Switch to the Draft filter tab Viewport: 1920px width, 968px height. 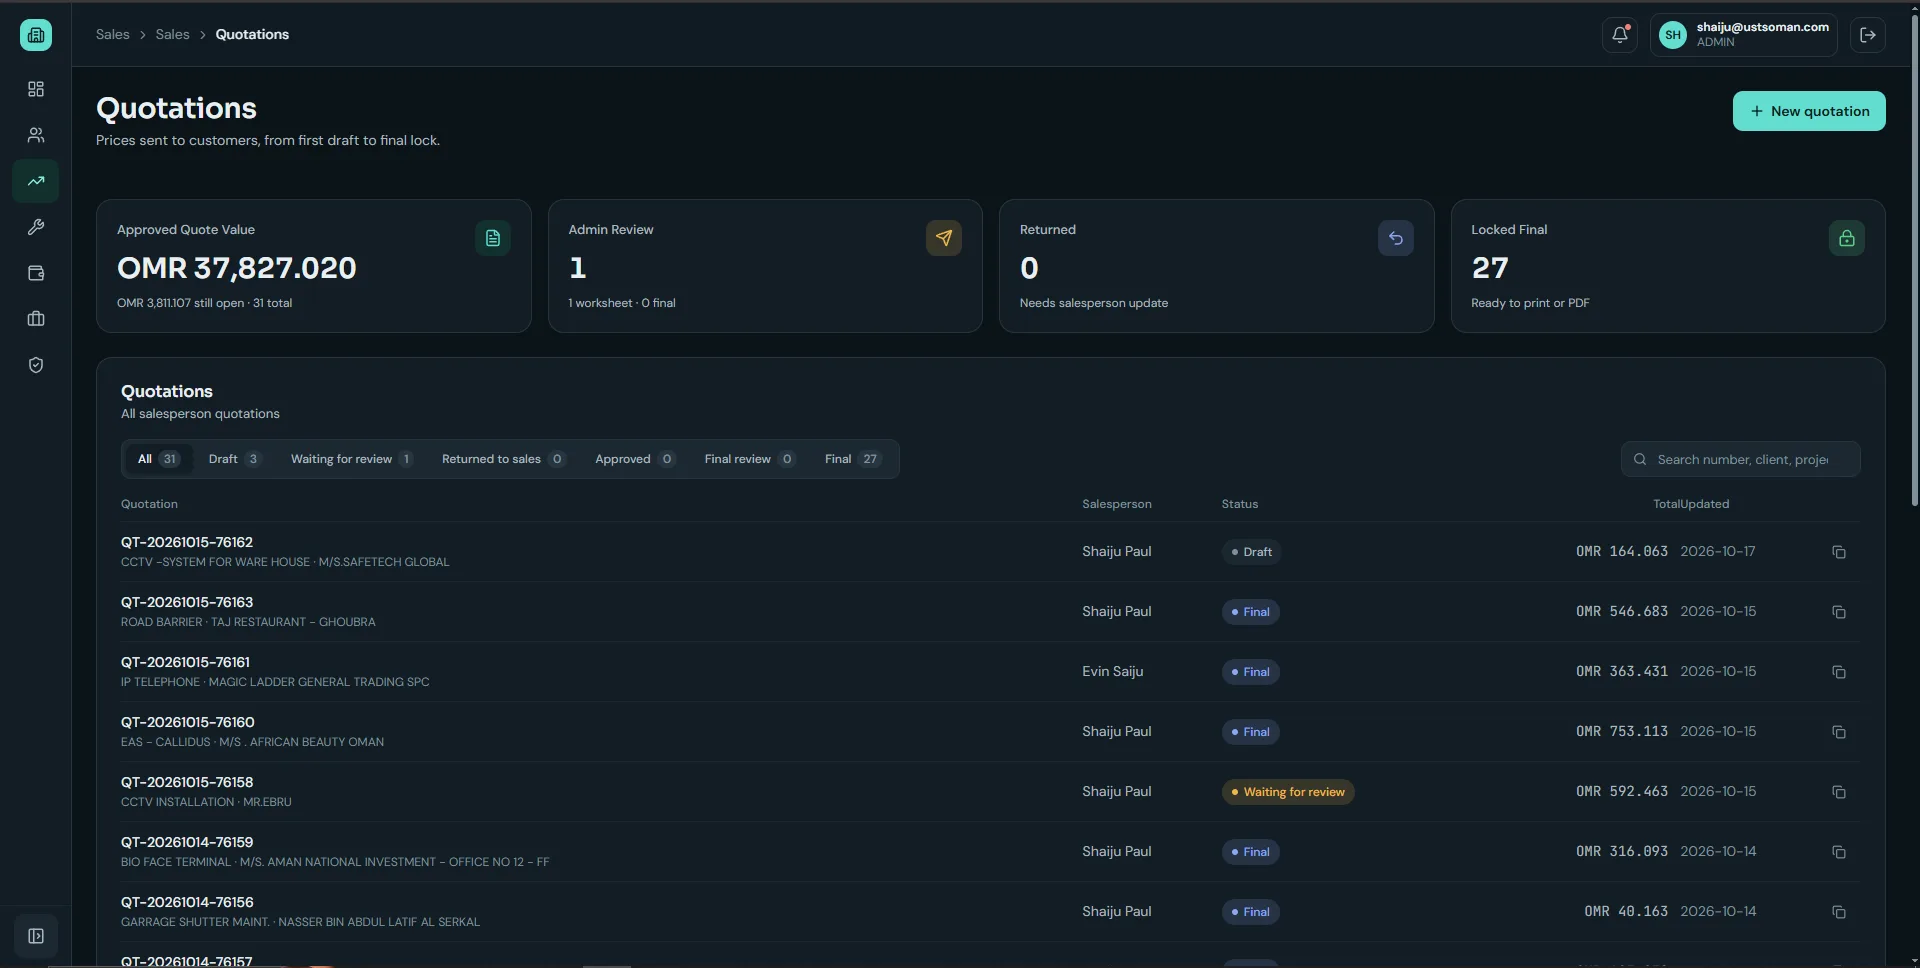[x=234, y=459]
